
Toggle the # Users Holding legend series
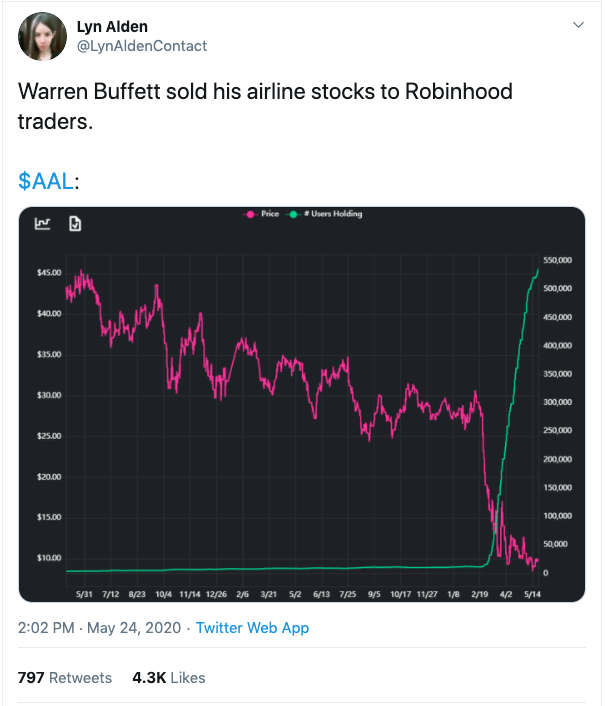[324, 214]
